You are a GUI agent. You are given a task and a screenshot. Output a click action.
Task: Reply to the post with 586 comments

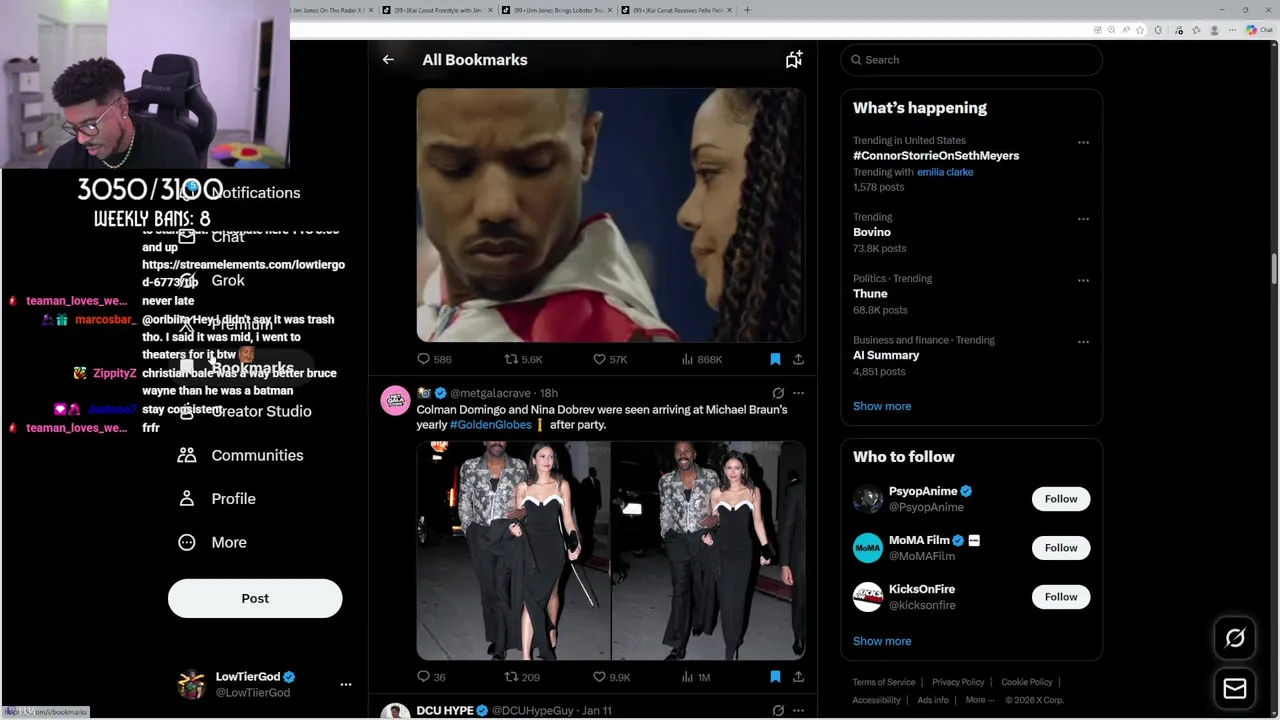click(x=434, y=359)
